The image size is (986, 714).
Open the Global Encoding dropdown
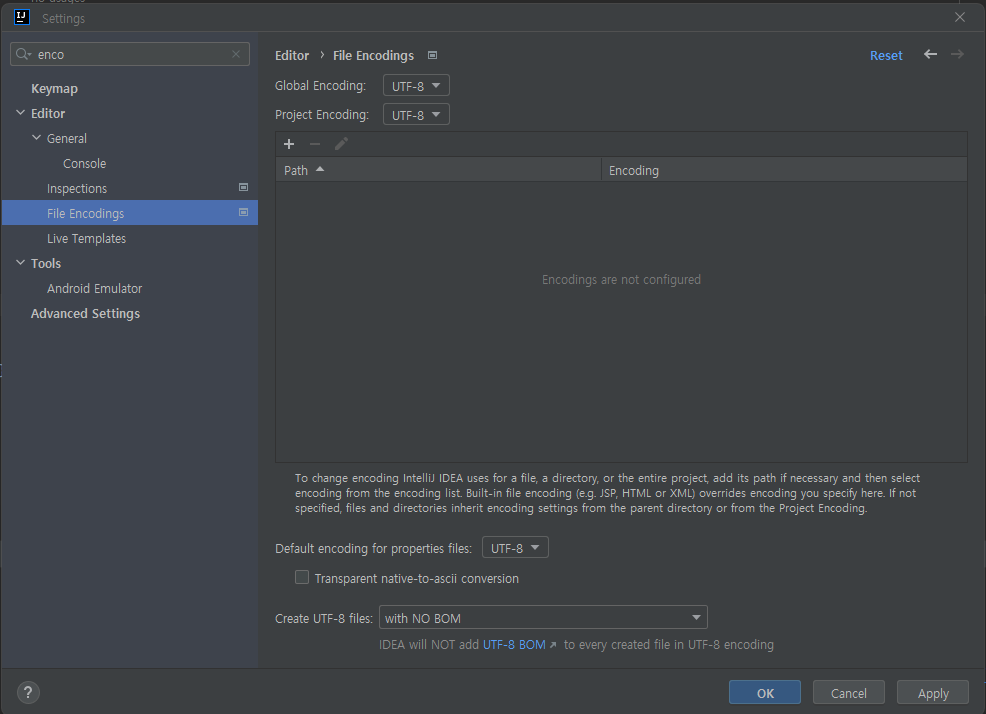coord(416,86)
